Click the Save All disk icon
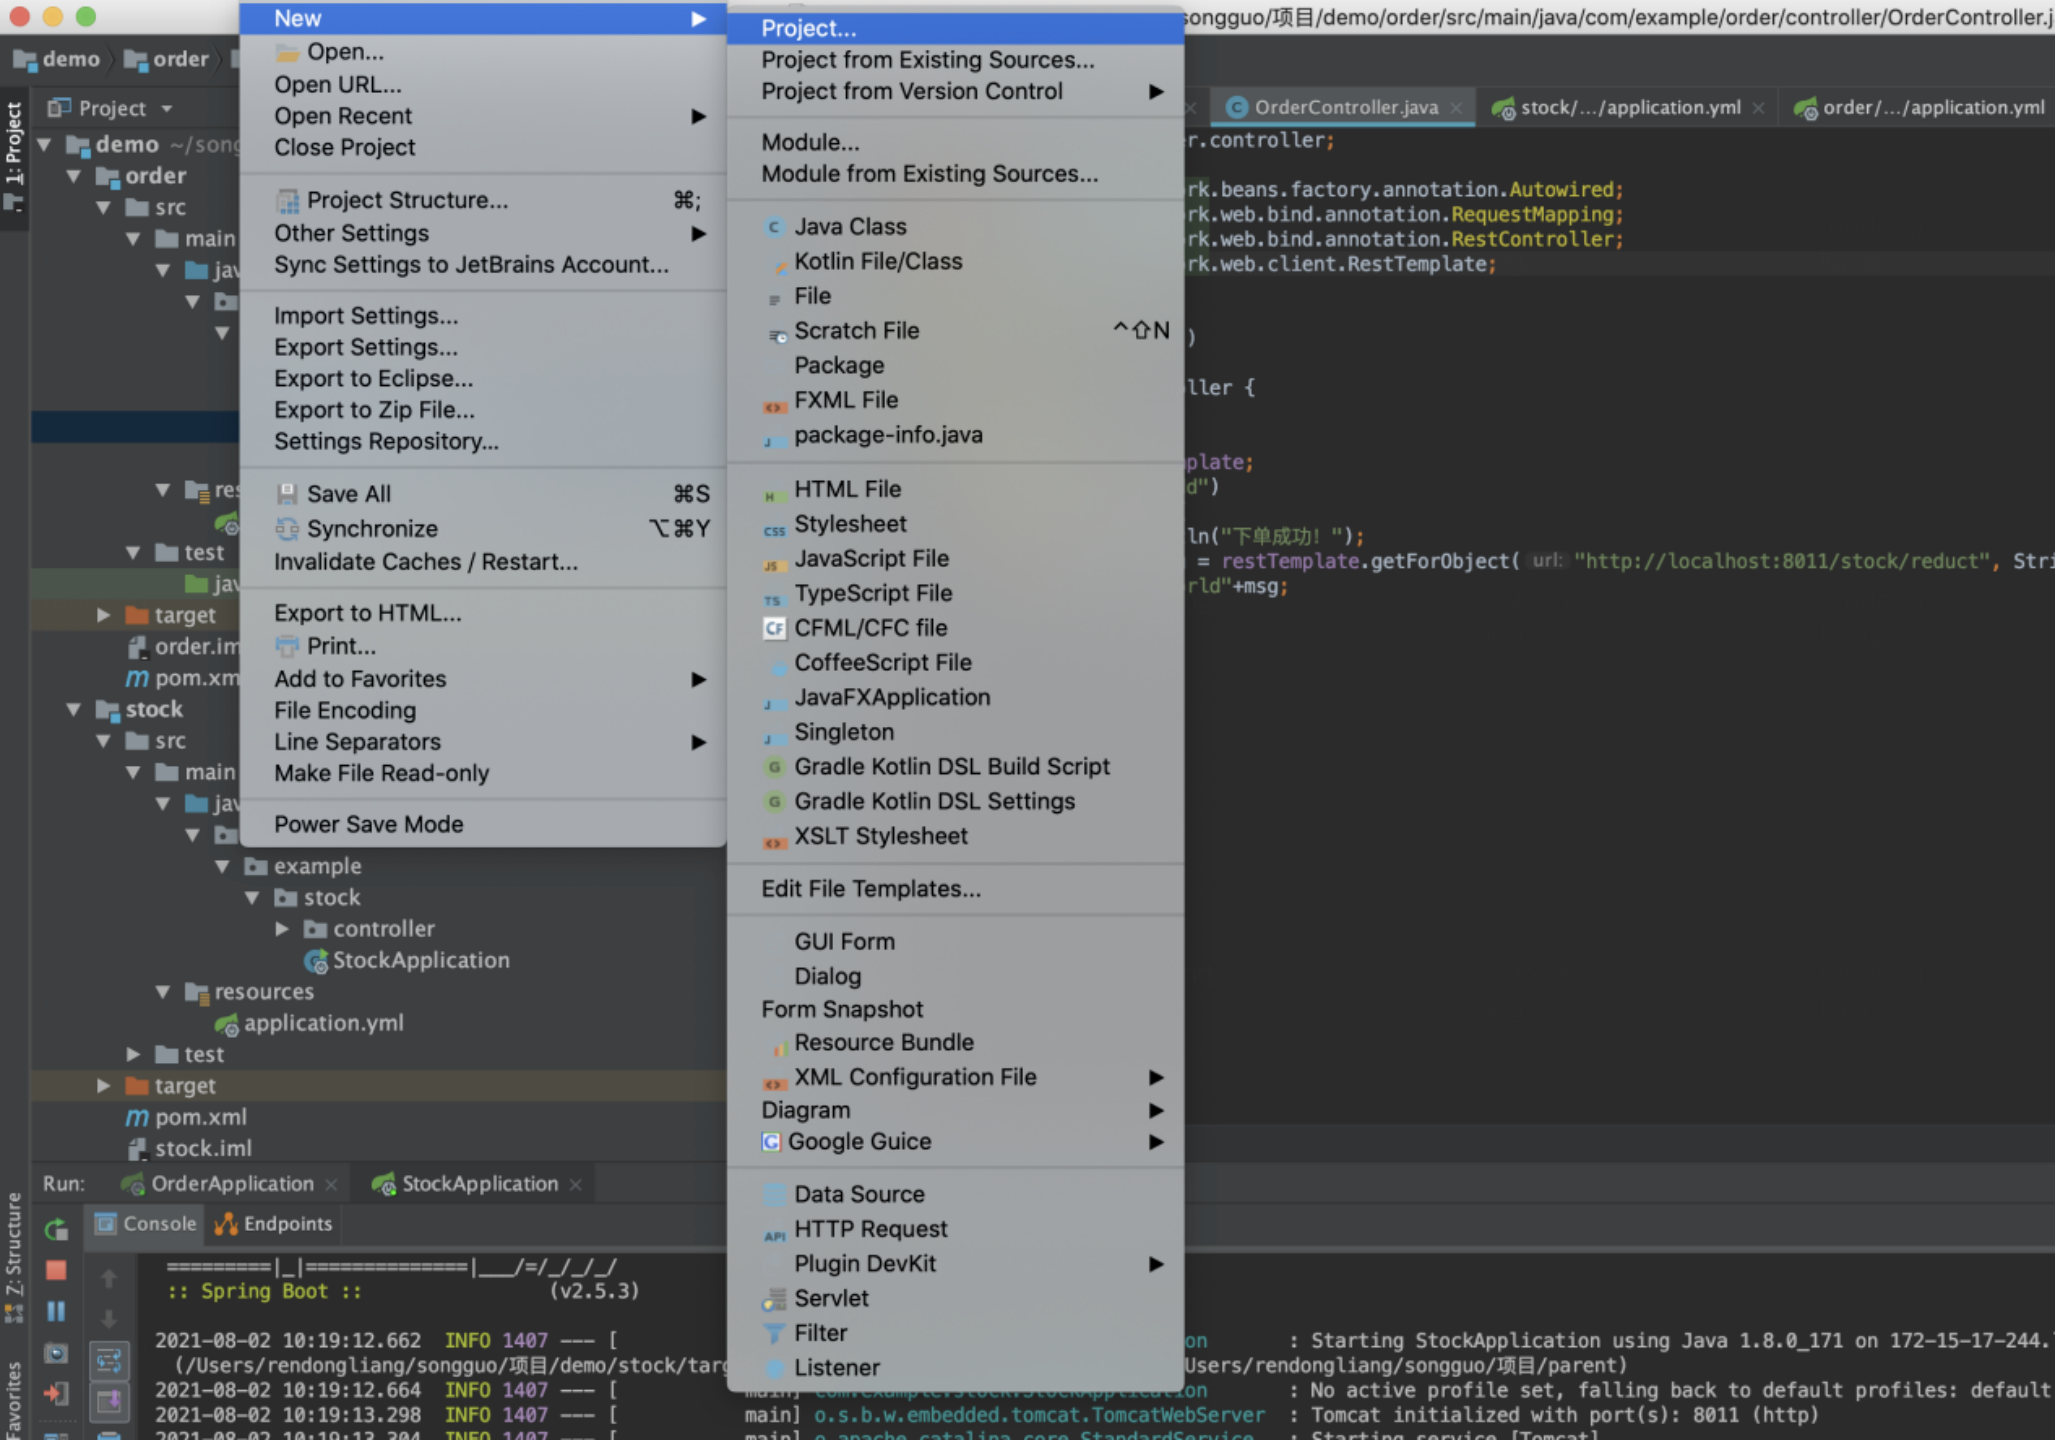Image resolution: width=2055 pixels, height=1440 pixels. click(x=287, y=494)
